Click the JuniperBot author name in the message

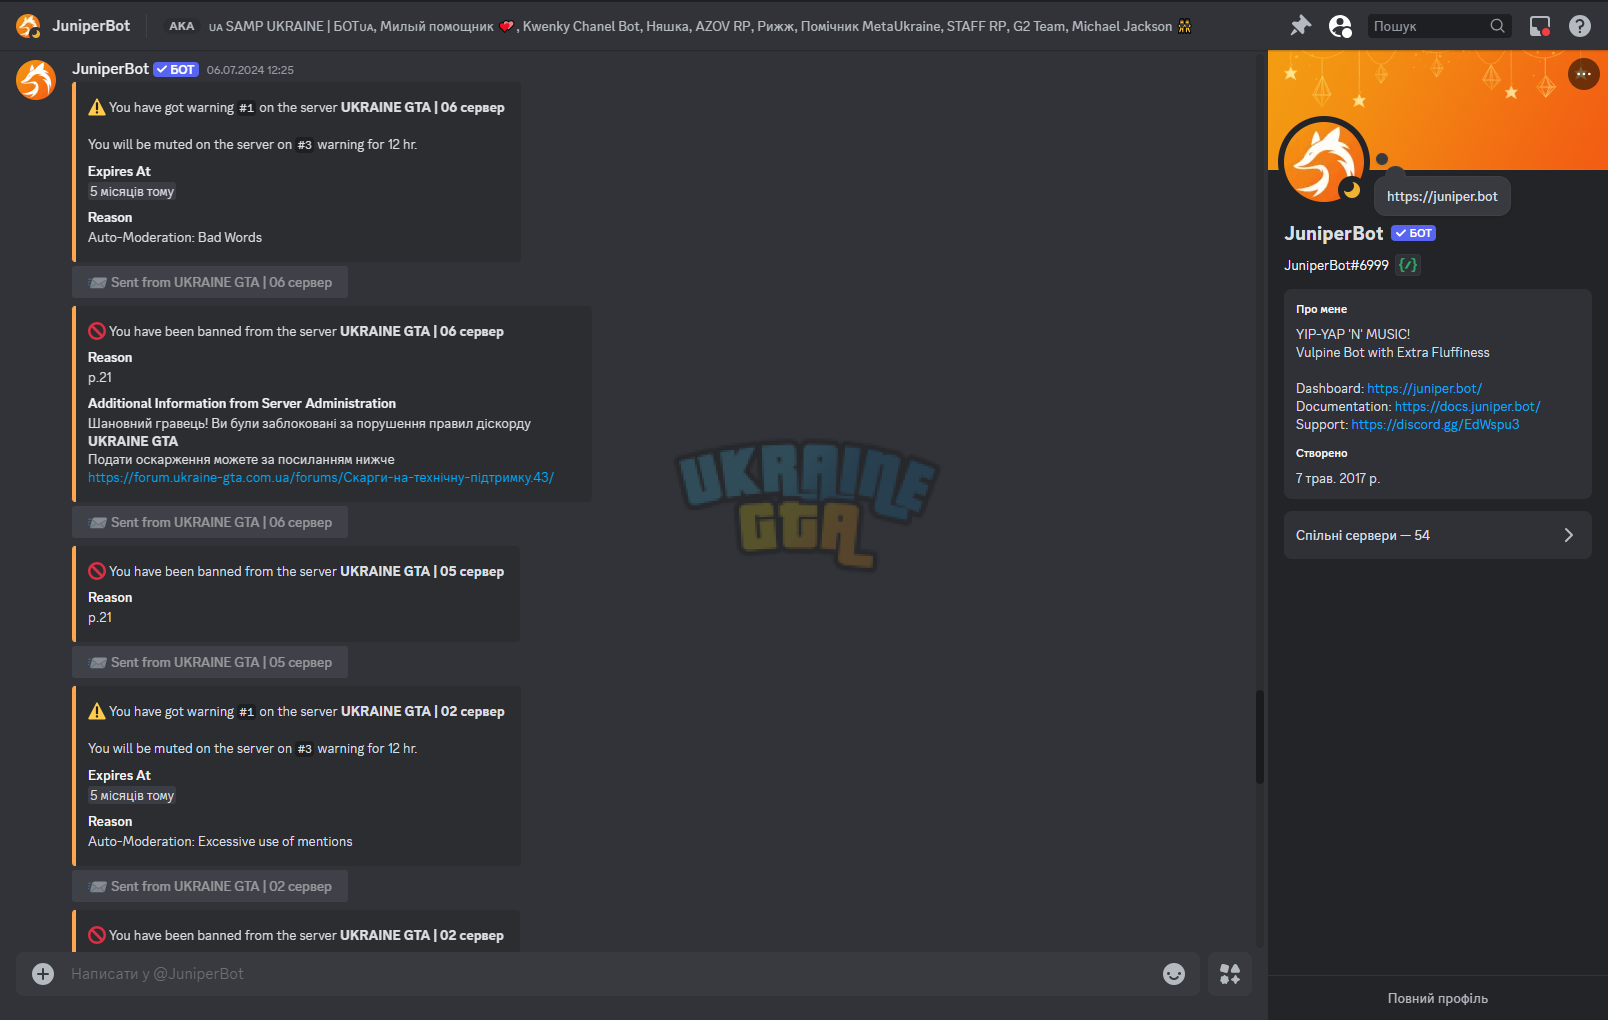tap(110, 69)
